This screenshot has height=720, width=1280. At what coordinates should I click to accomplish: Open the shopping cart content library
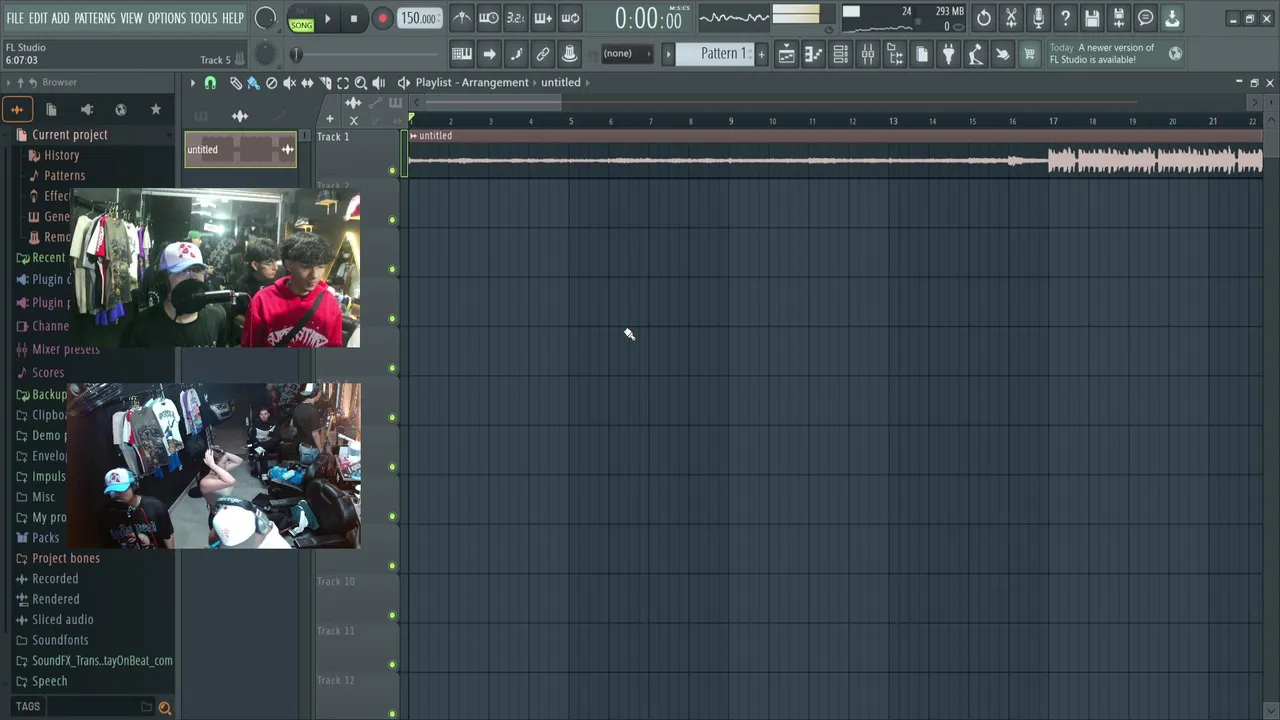(x=1029, y=55)
